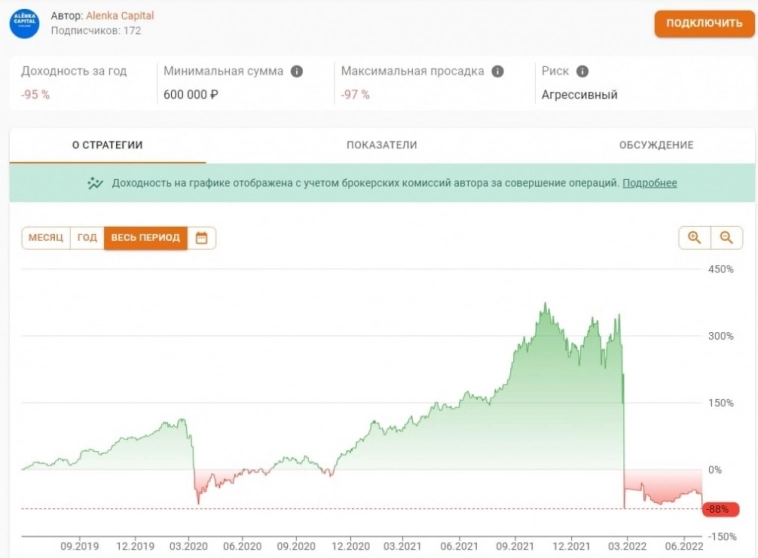Click the red -88% value marker
This screenshot has height=558, width=758.
(x=719, y=509)
